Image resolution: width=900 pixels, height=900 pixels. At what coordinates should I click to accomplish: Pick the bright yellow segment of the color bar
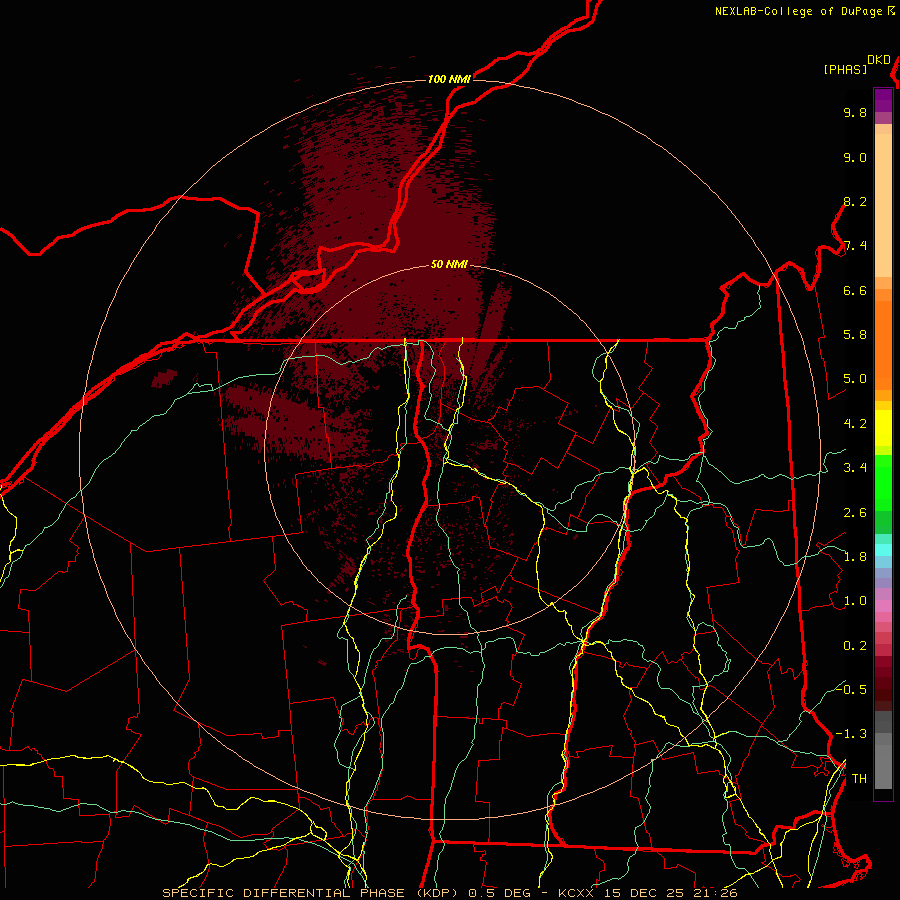[883, 428]
